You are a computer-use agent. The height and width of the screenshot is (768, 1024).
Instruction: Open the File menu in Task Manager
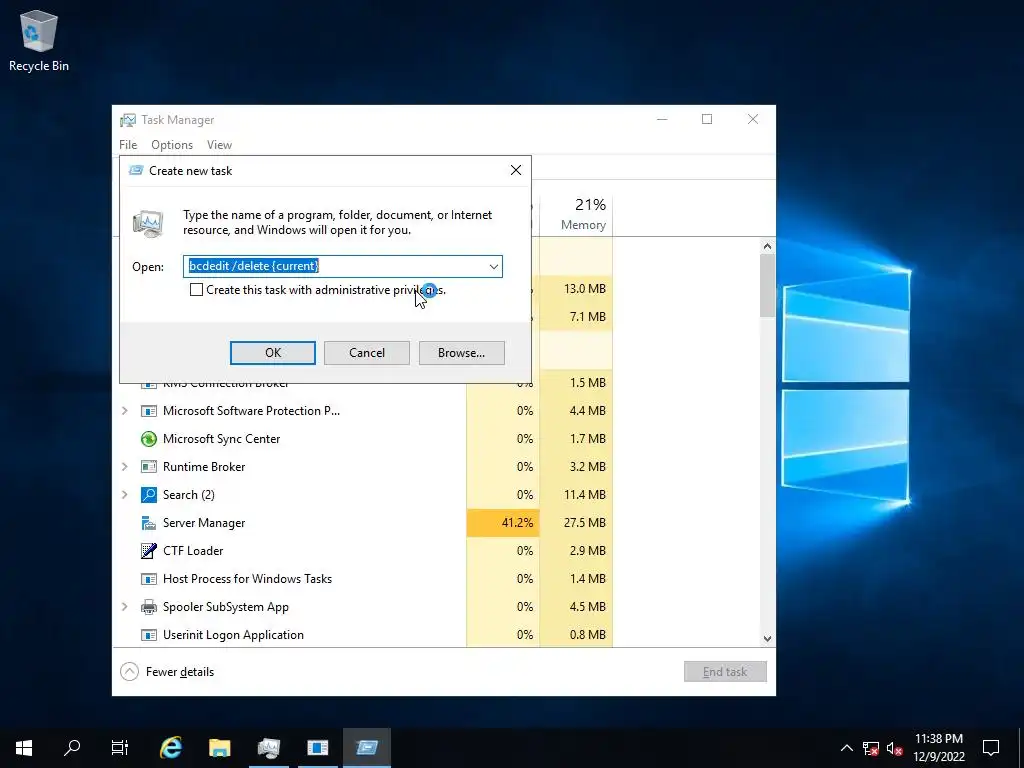tap(128, 145)
